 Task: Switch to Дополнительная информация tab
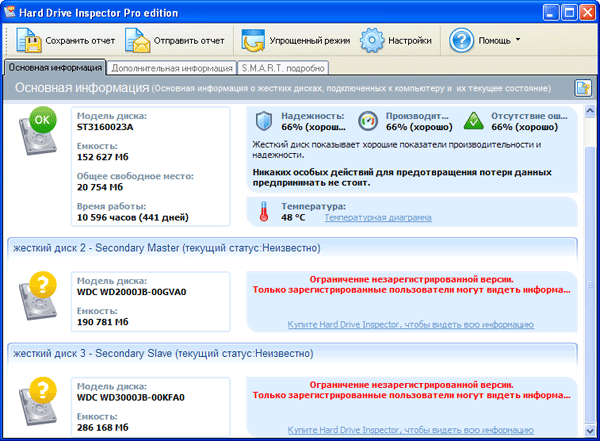point(172,68)
